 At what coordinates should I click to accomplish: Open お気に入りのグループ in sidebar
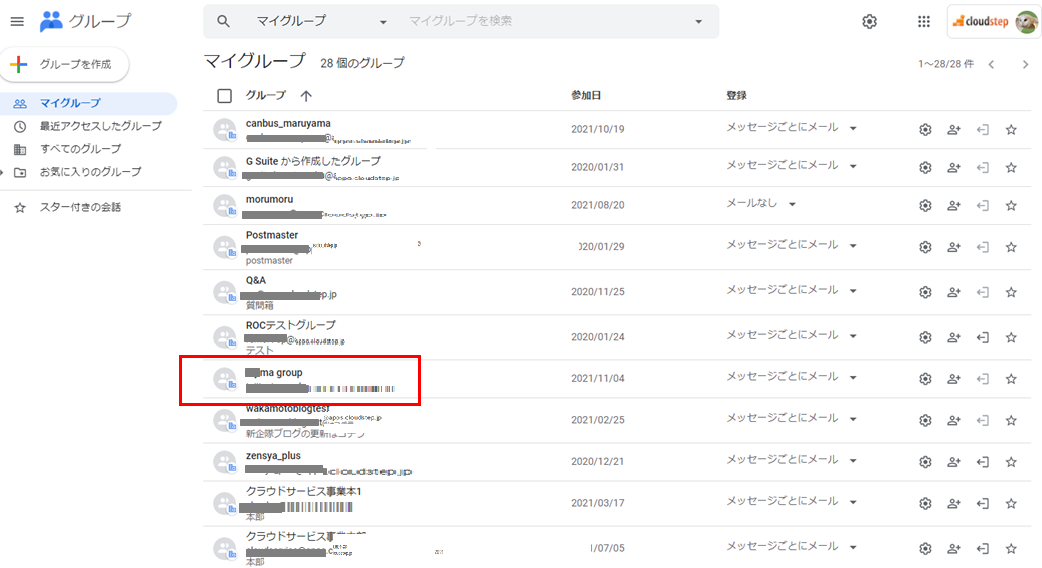click(x=90, y=172)
